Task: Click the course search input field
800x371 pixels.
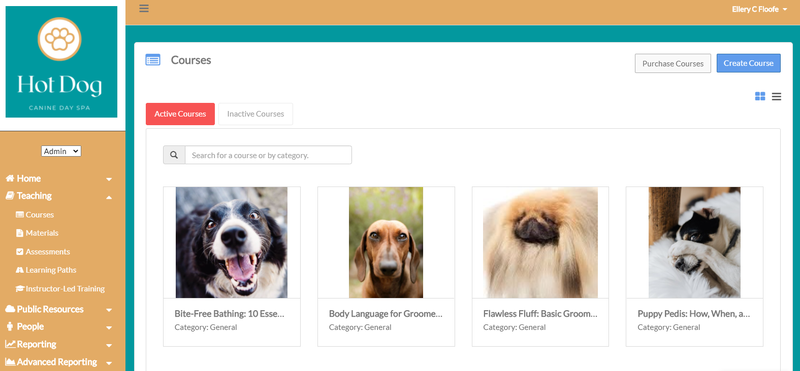Action: click(x=268, y=155)
